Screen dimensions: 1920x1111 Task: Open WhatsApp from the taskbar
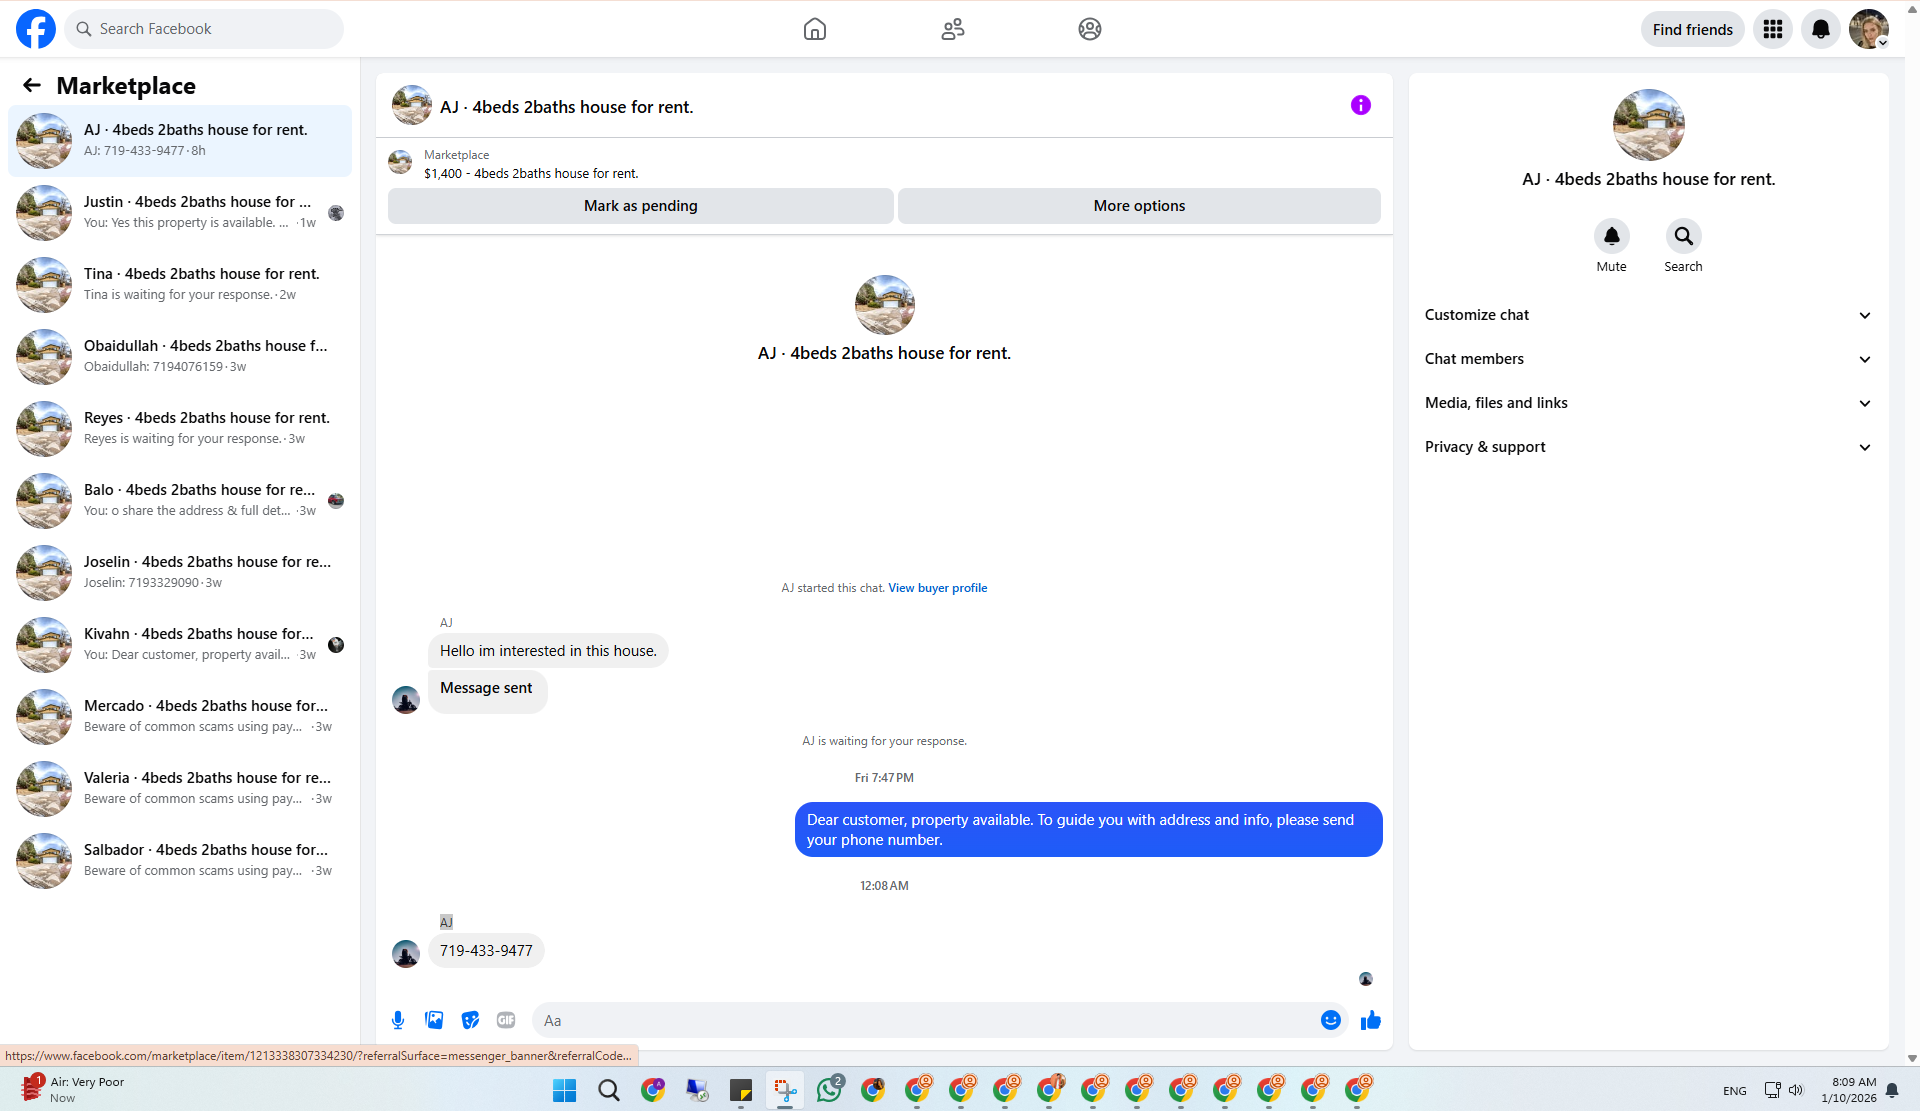(829, 1090)
